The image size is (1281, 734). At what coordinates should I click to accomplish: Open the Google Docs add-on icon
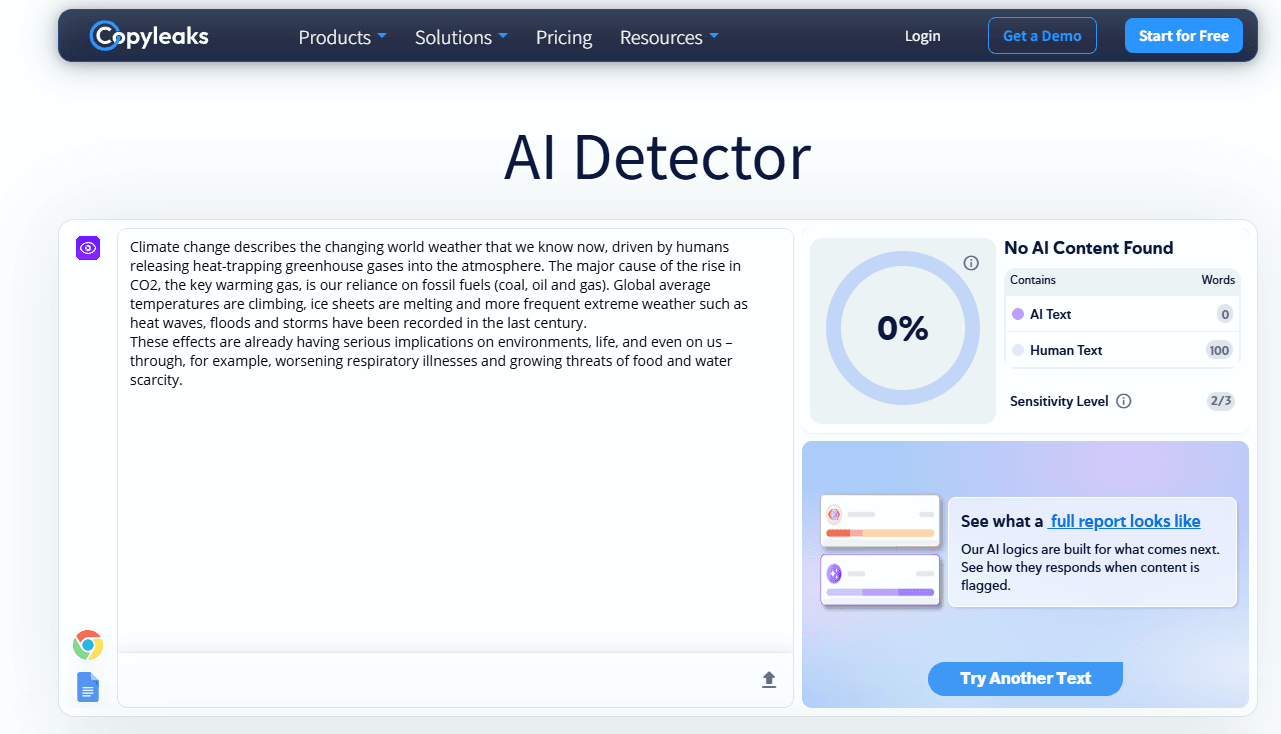(x=88, y=687)
